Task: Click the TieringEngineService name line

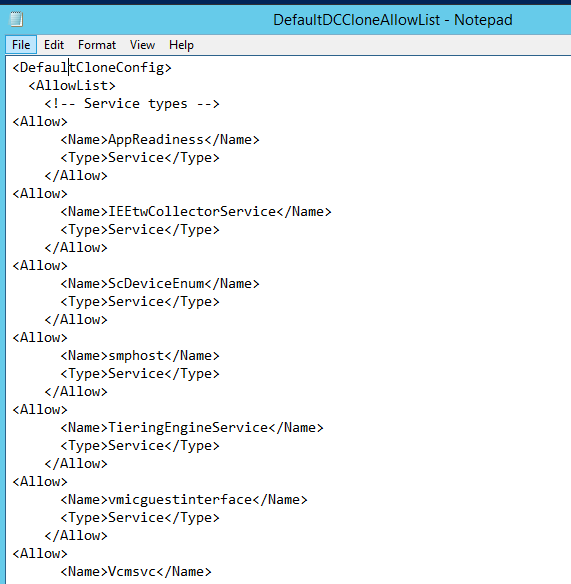Action: click(192, 428)
